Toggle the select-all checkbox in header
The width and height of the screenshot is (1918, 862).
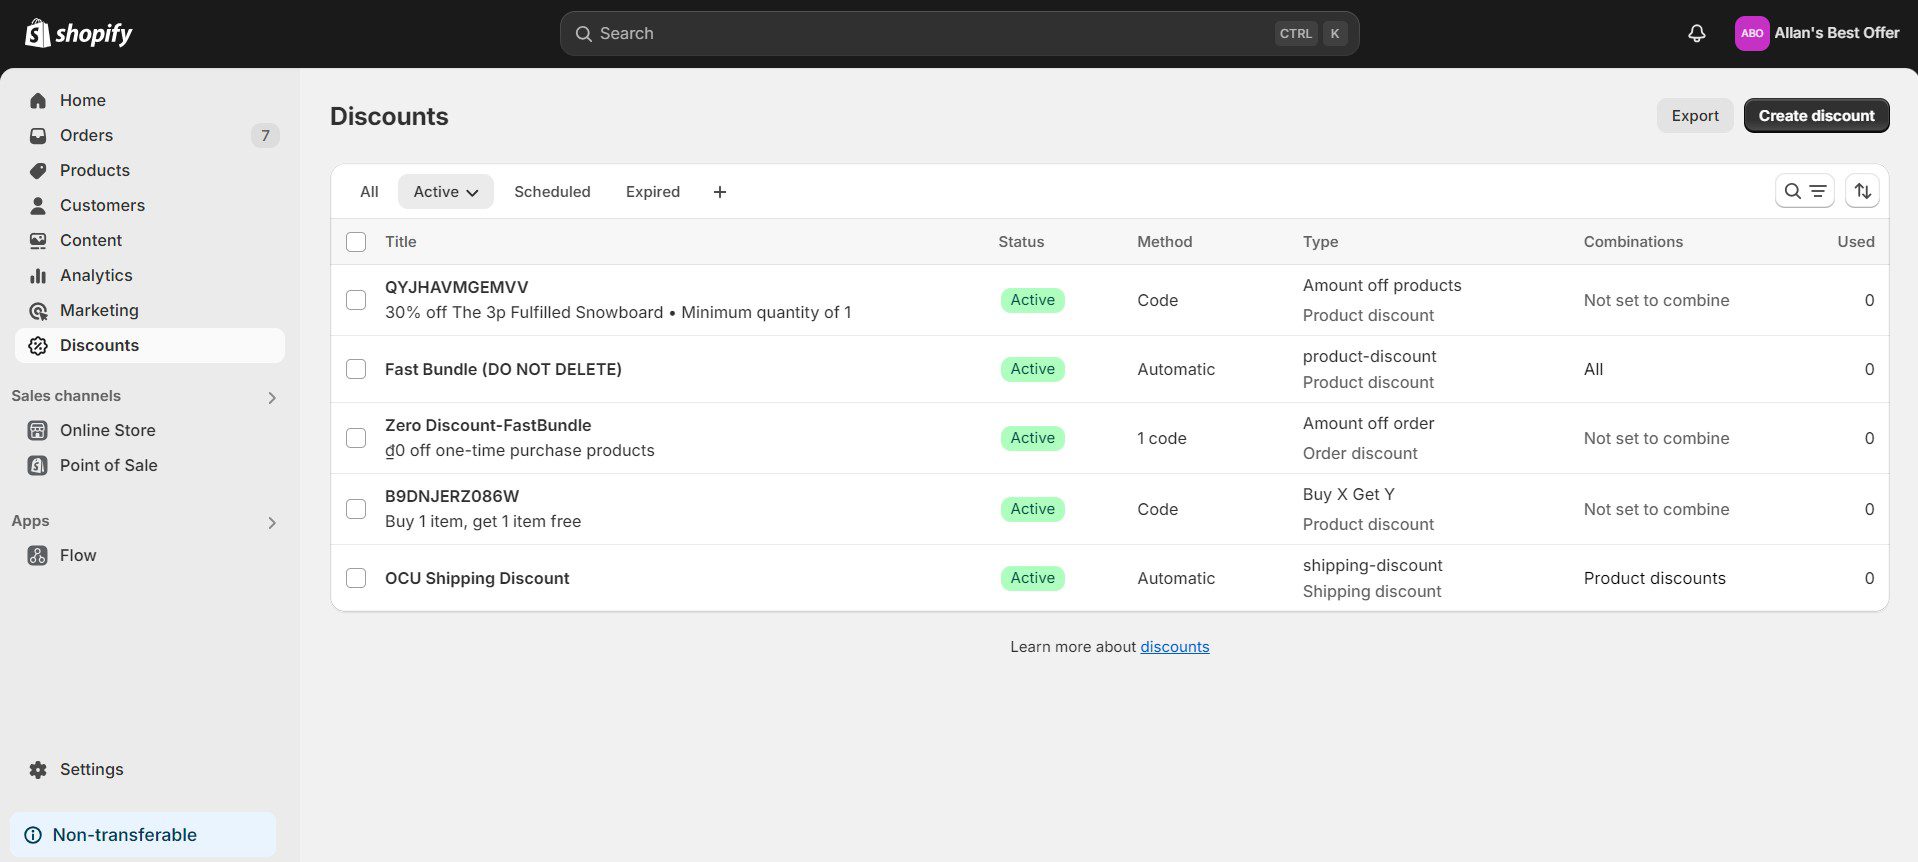[356, 242]
